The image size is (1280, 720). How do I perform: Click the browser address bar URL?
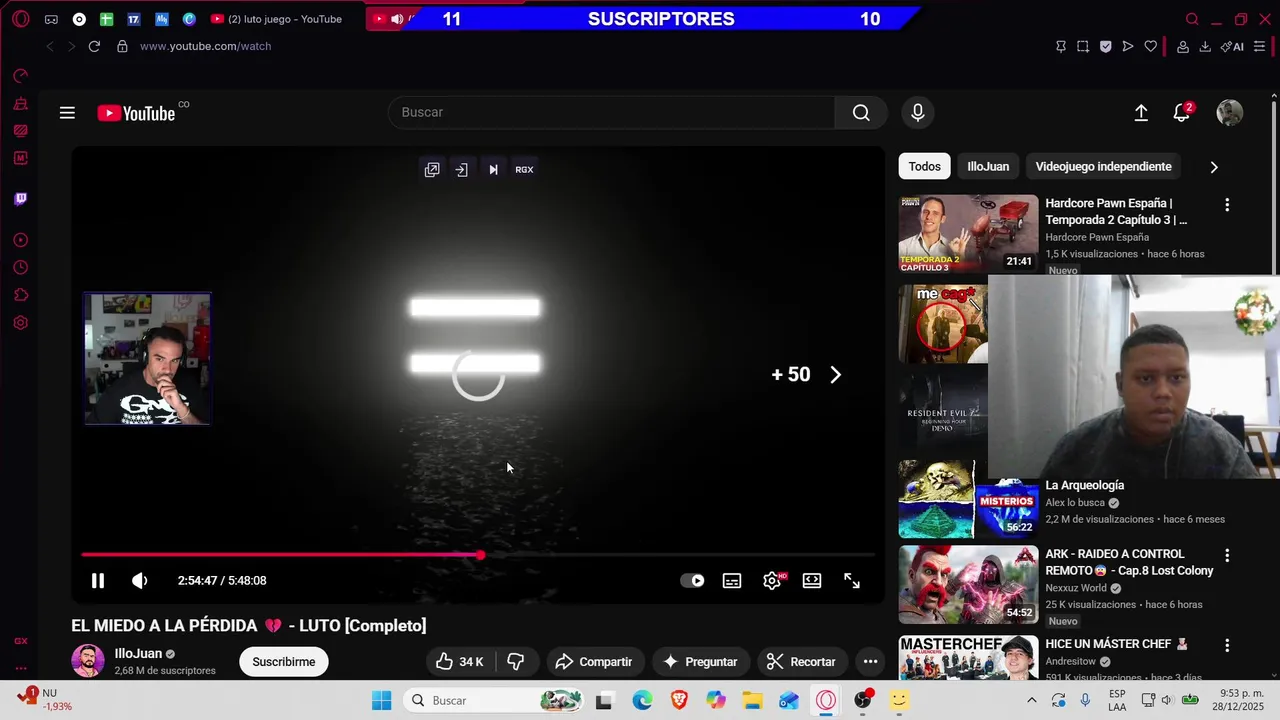tap(205, 46)
